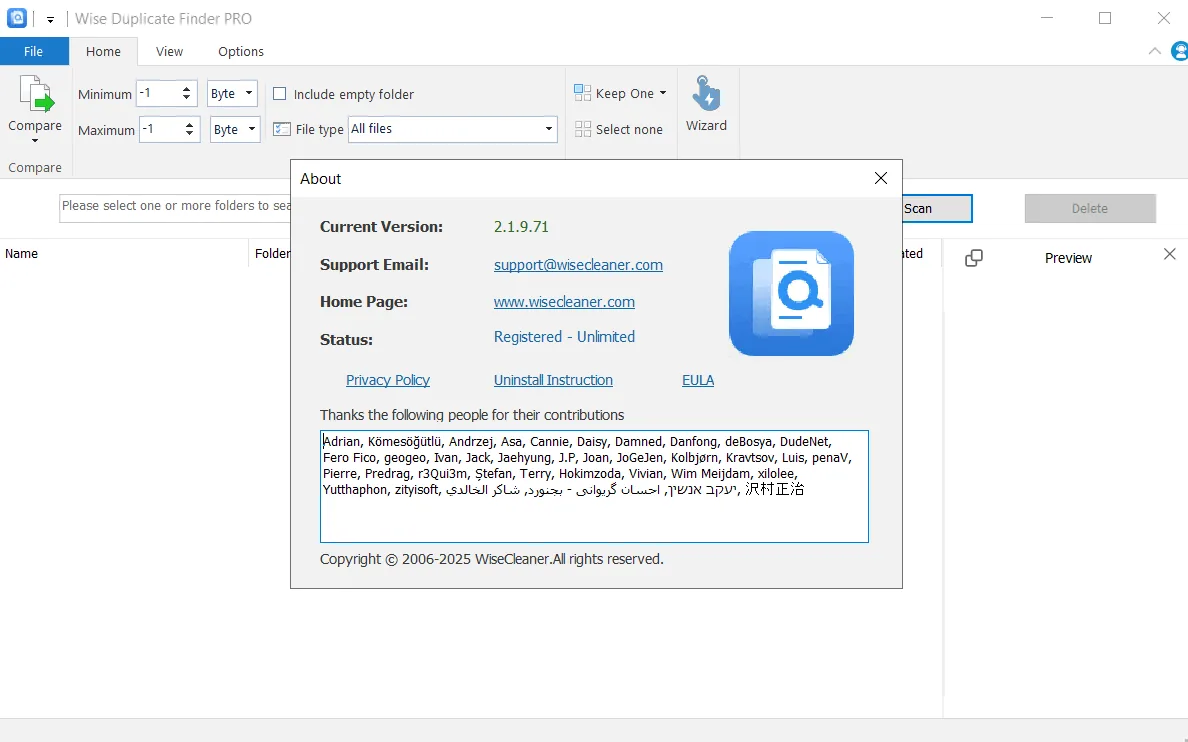Expand the Compare dropdown arrow
This screenshot has width=1188, height=742.
tap(35, 142)
